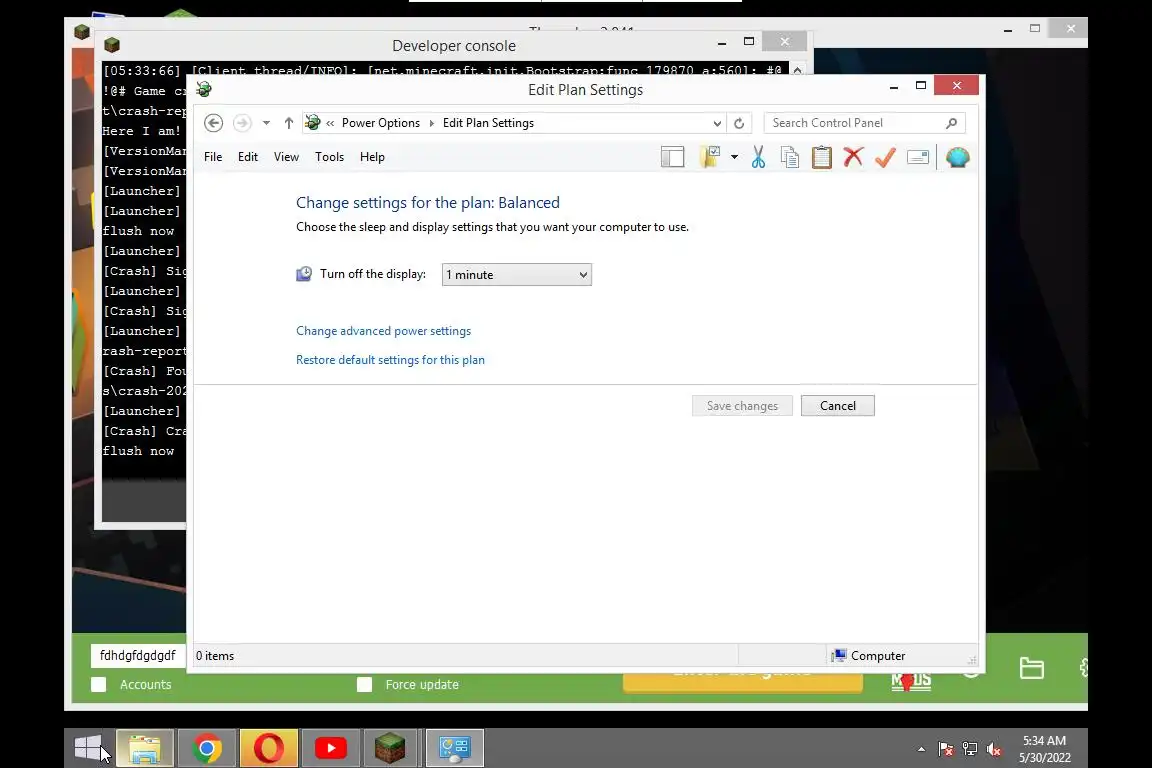The height and width of the screenshot is (768, 1152).
Task: Click the muted volume tray icon
Action: (x=994, y=750)
